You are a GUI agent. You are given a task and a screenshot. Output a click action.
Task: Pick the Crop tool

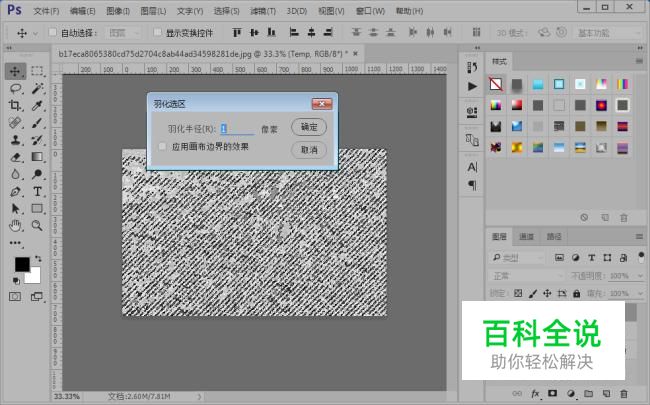coord(15,105)
